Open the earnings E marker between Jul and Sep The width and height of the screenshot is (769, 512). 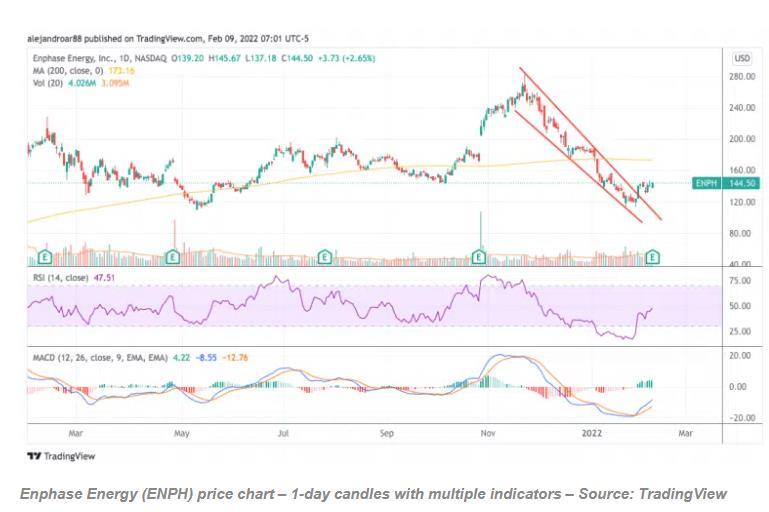[x=325, y=256]
